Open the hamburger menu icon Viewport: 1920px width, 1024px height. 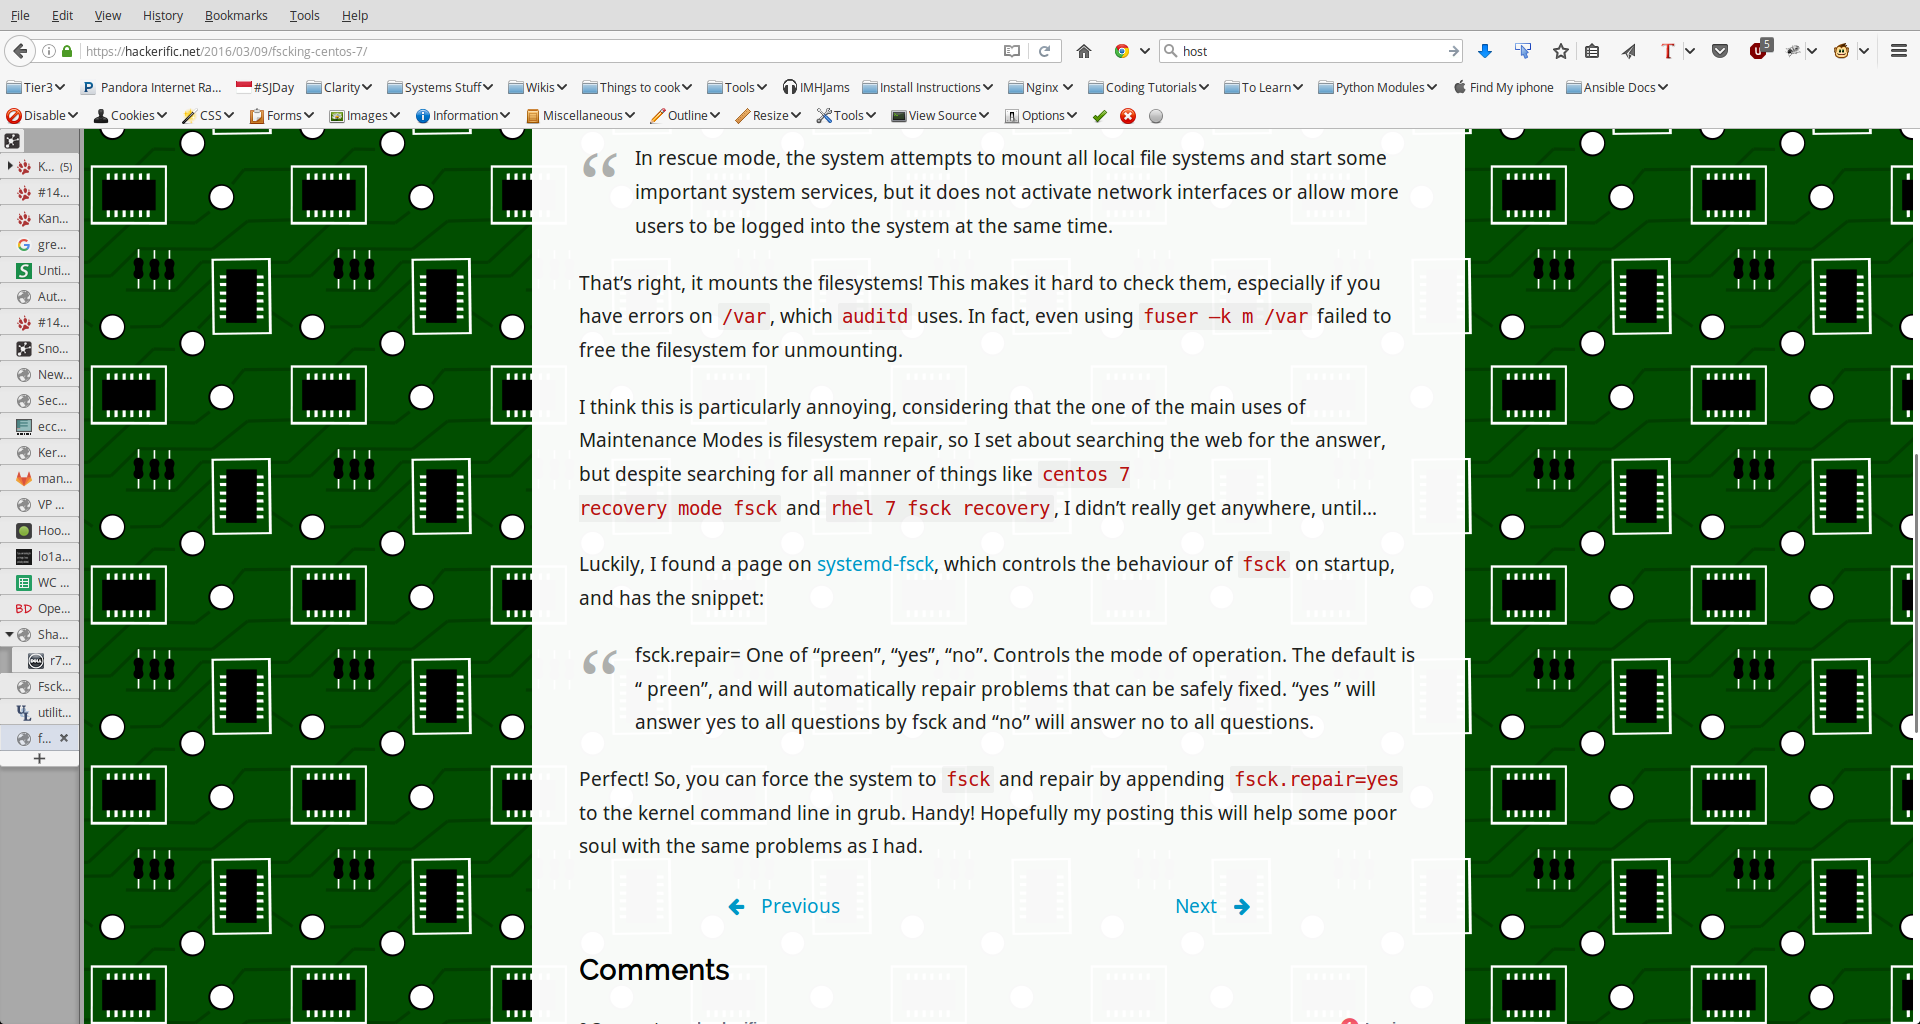tap(1898, 51)
